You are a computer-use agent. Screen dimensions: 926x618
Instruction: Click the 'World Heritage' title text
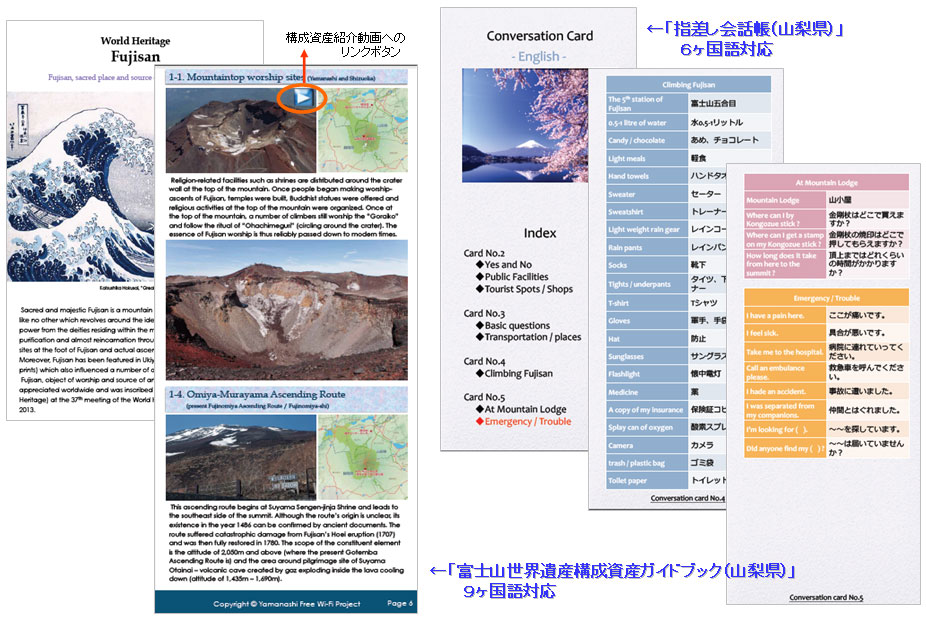click(x=135, y=41)
